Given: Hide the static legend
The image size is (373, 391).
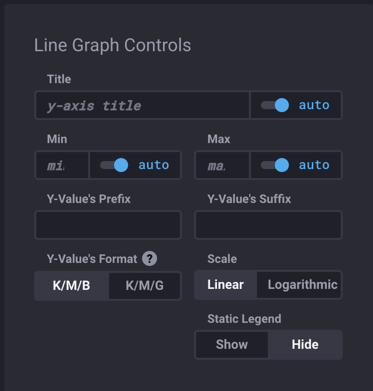Looking at the screenshot, I should (305, 345).
